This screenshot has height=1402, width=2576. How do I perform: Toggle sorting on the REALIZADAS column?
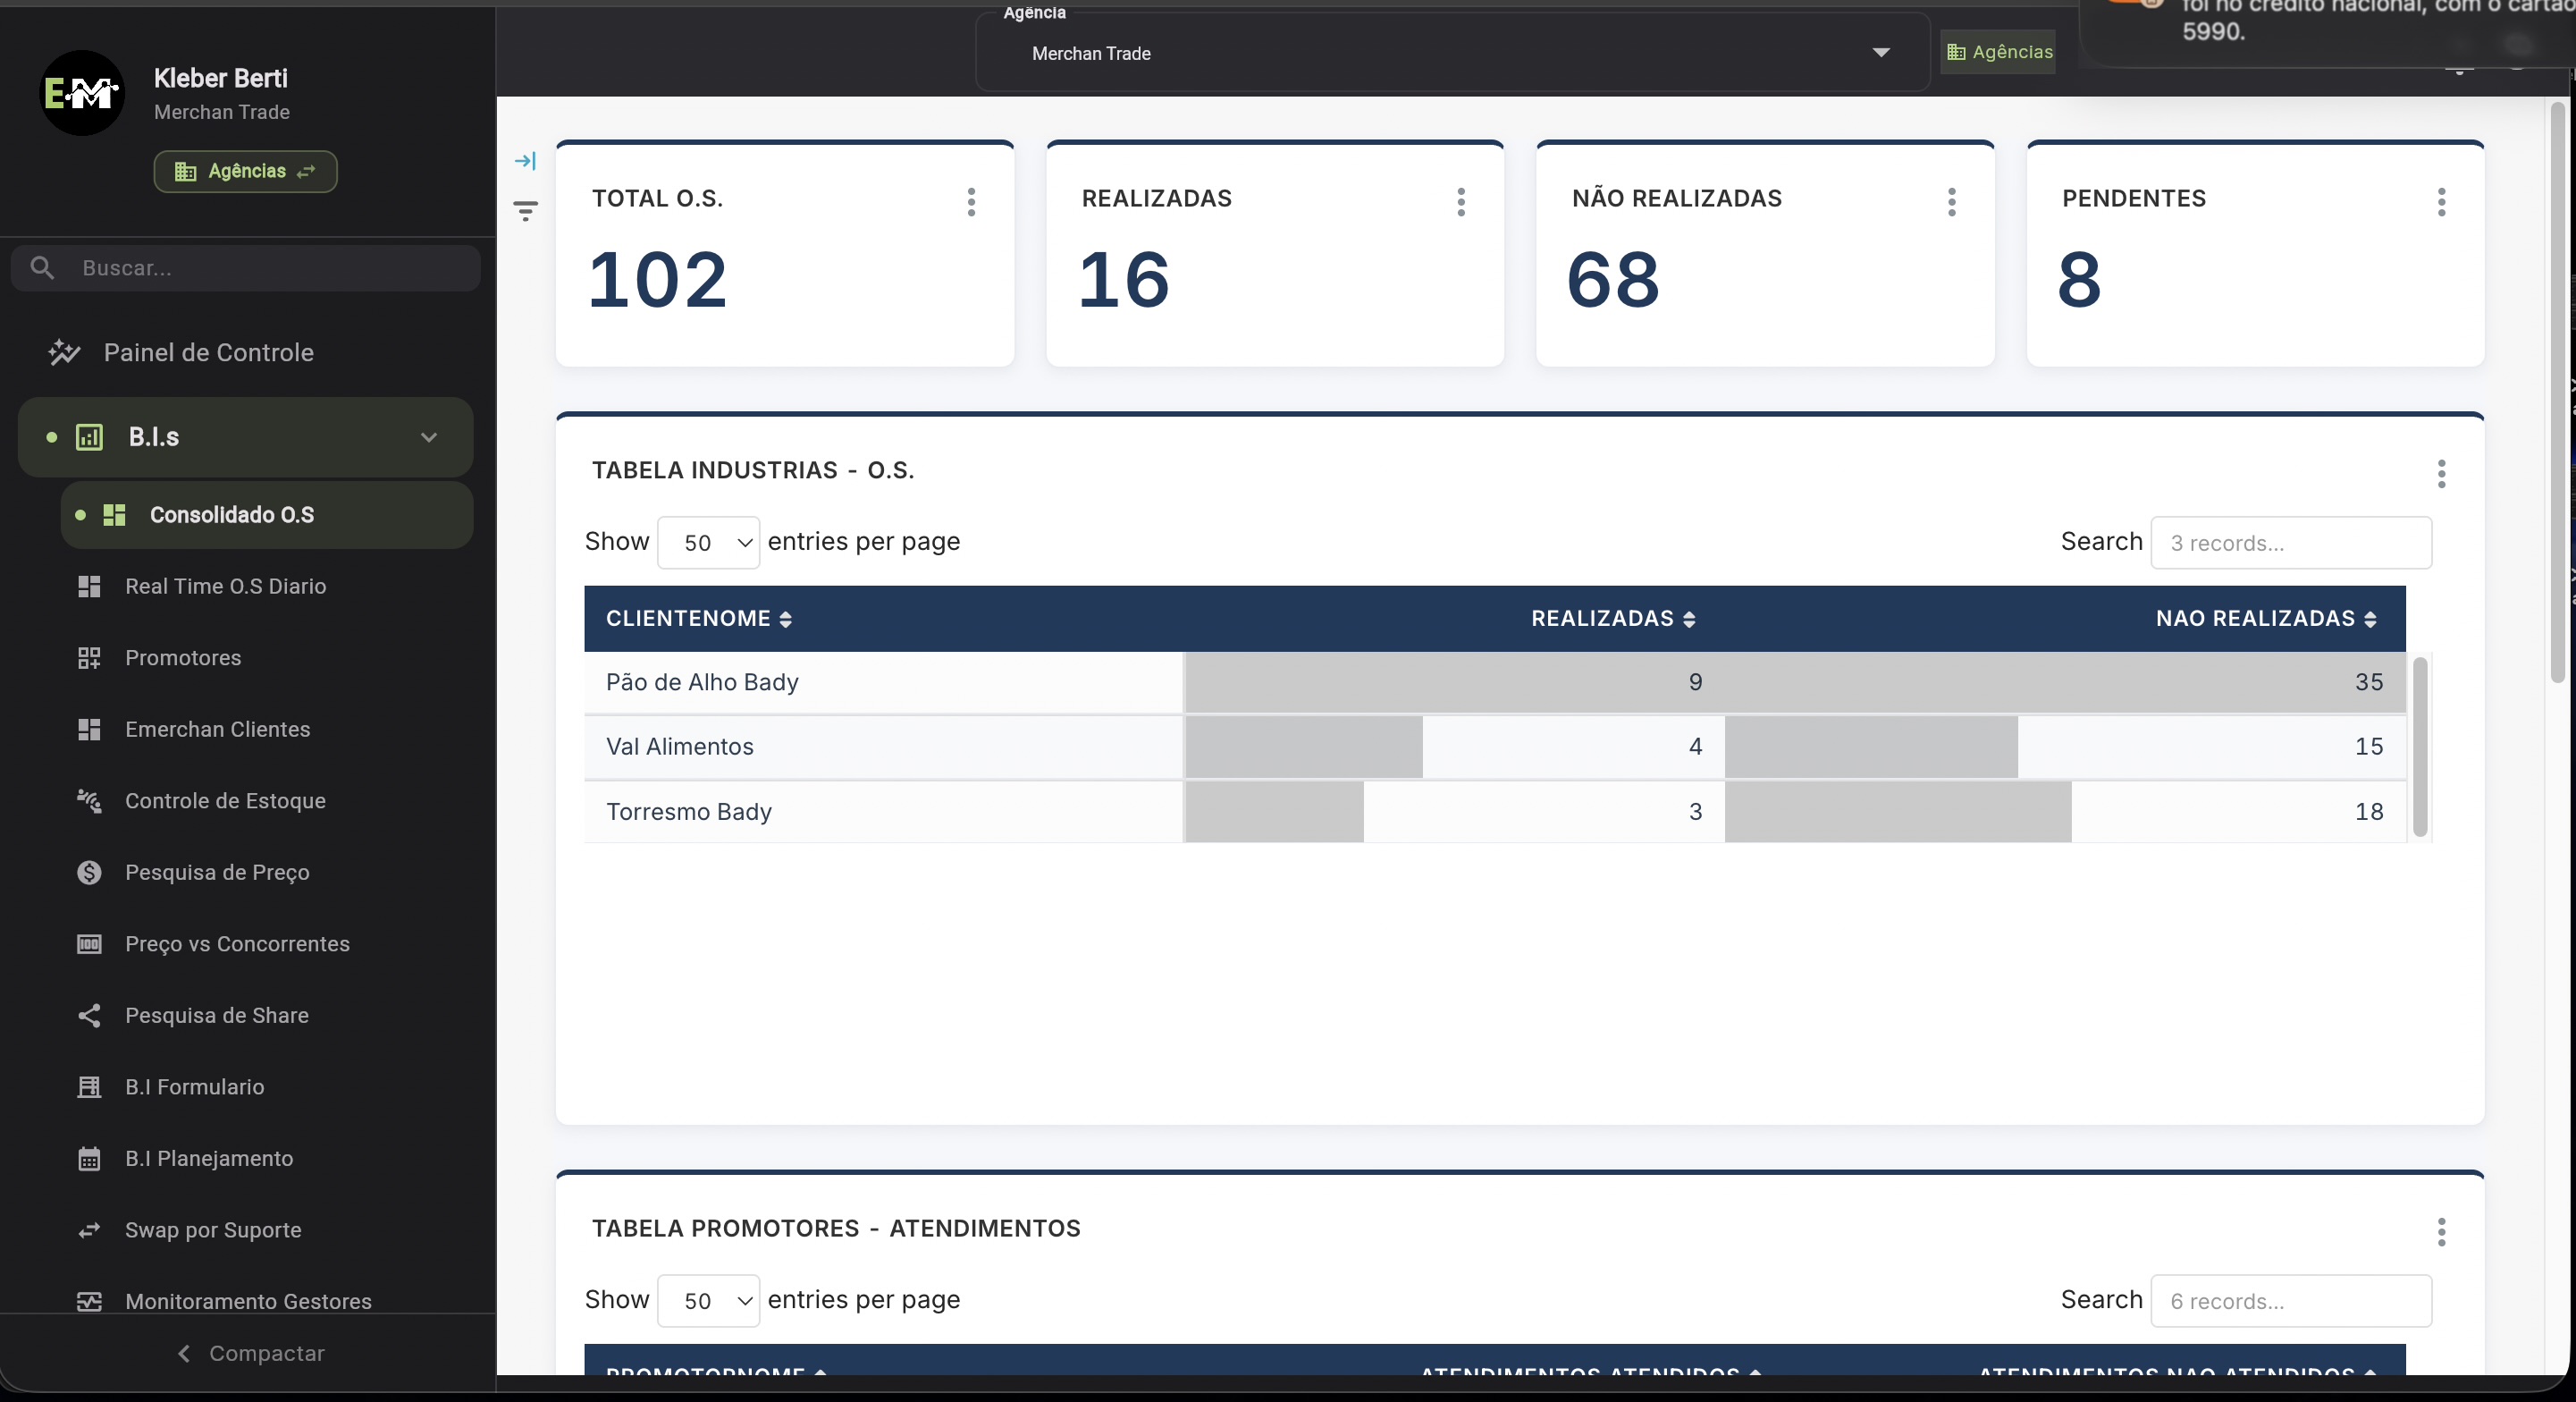click(1690, 619)
